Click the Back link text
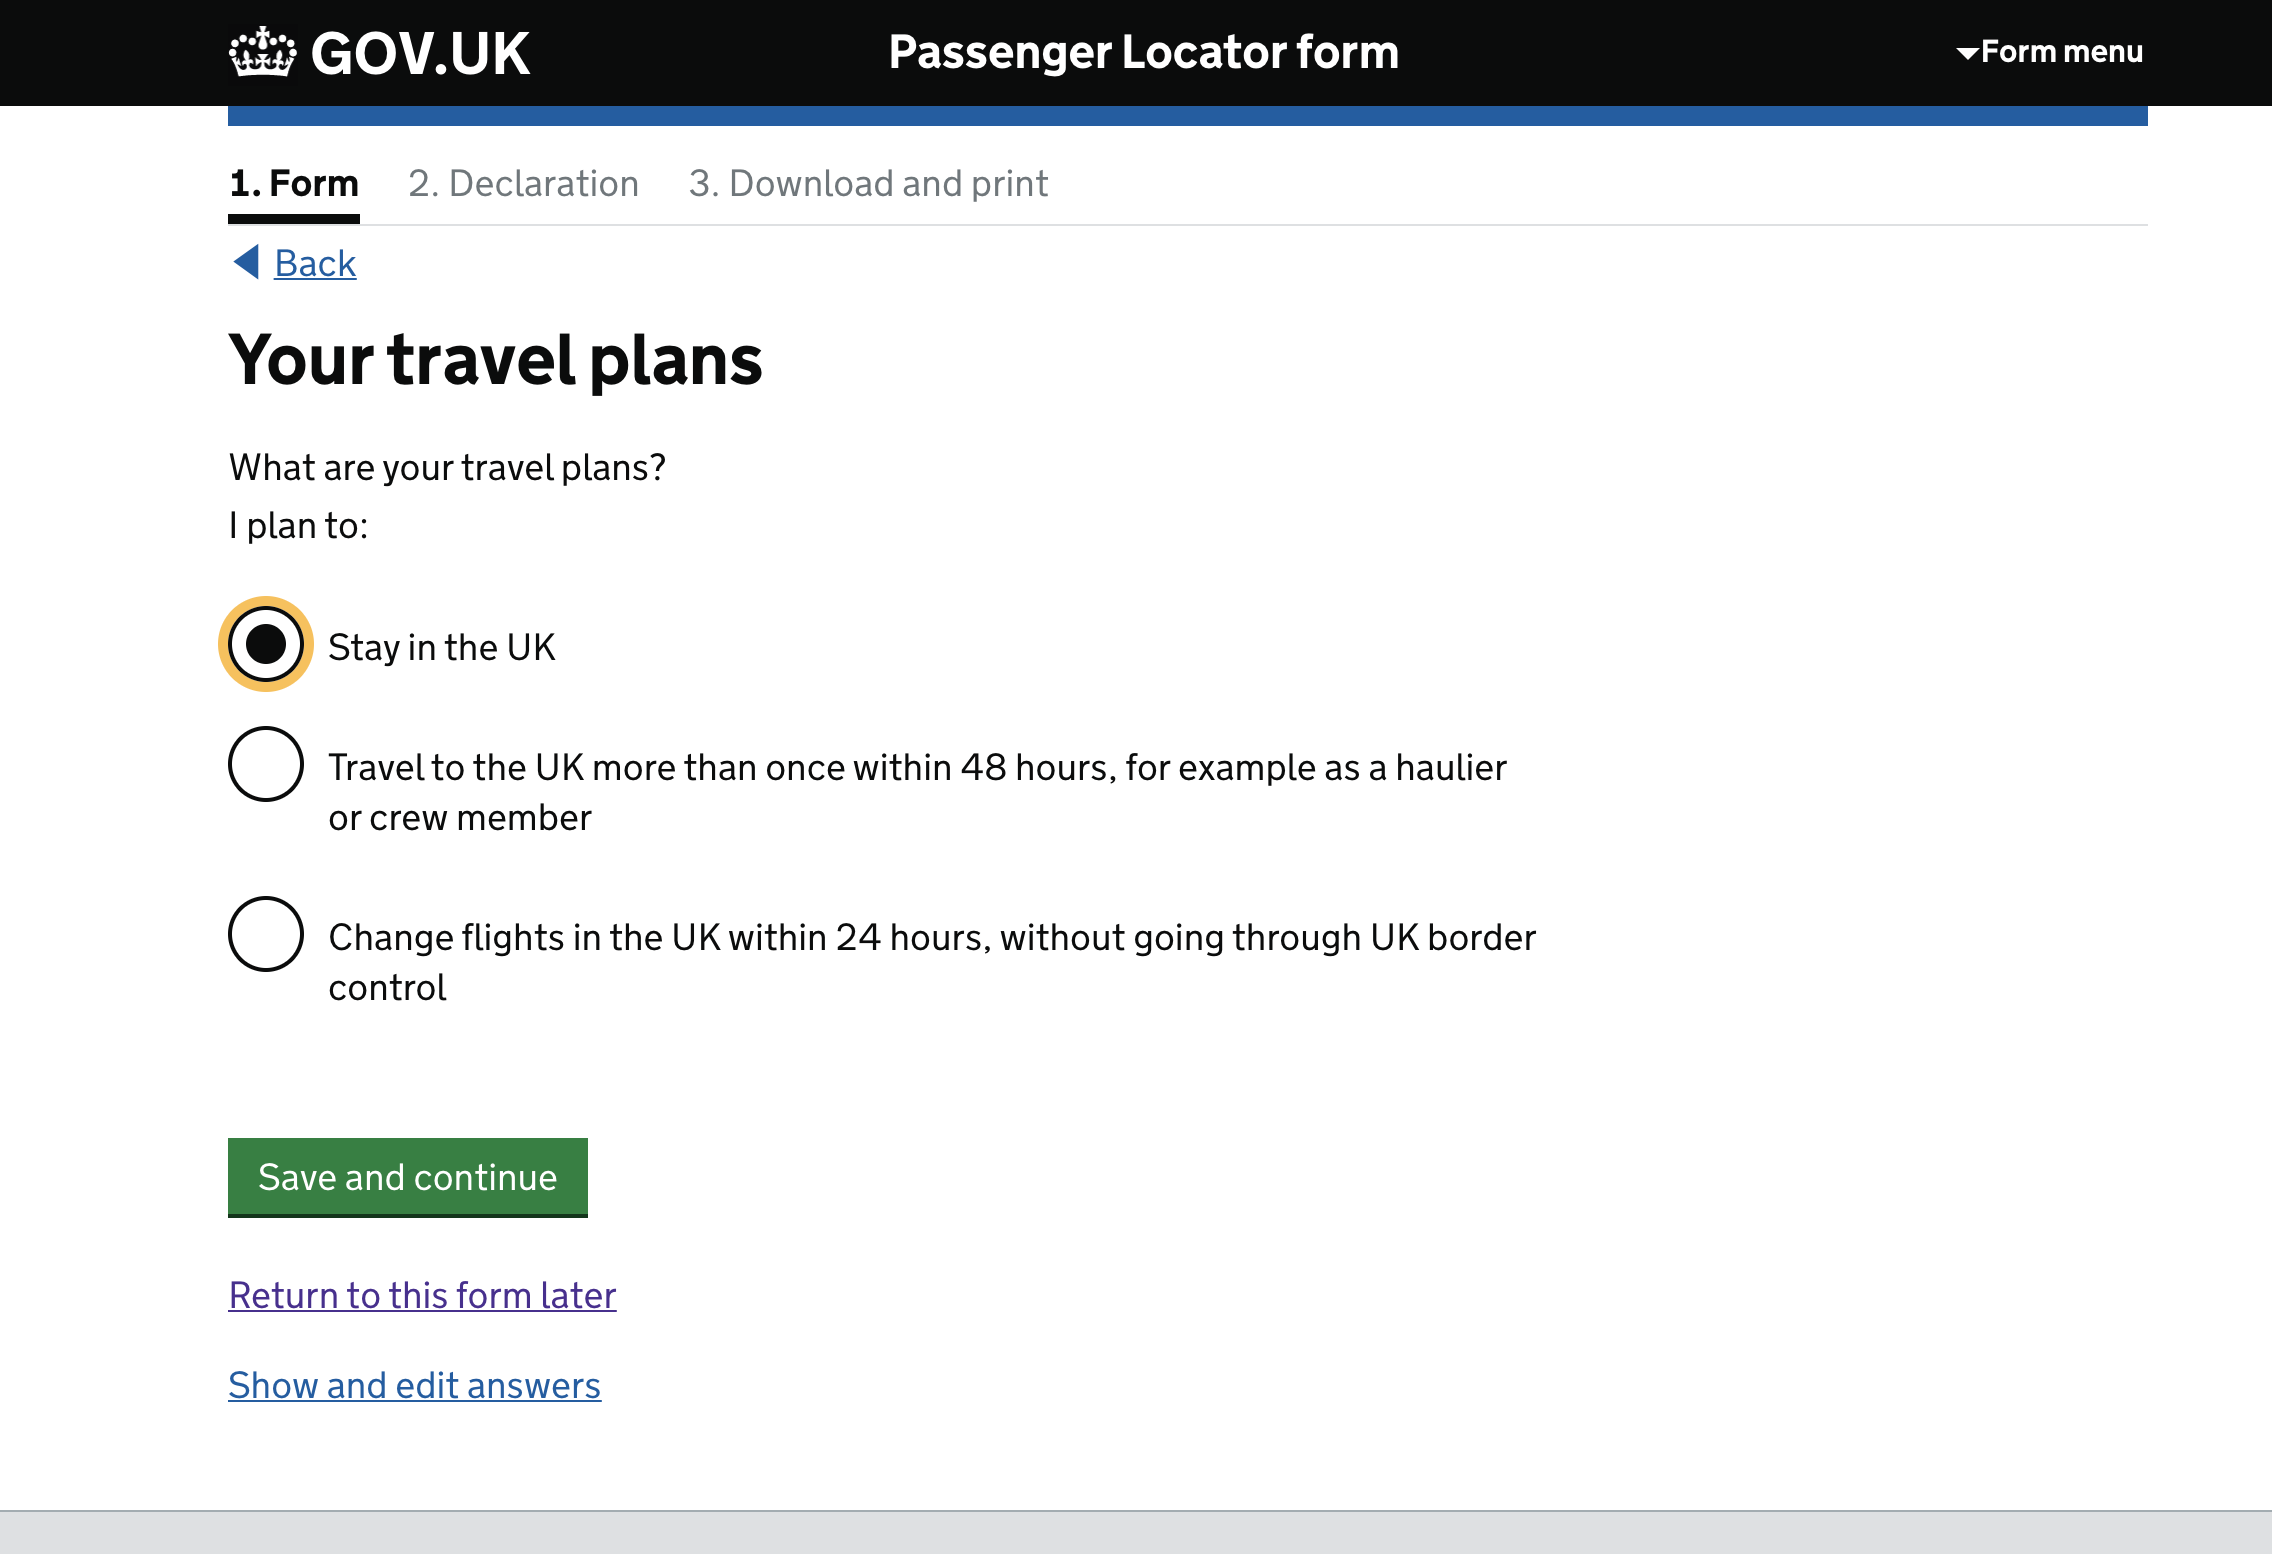The height and width of the screenshot is (1554, 2272). click(x=315, y=264)
